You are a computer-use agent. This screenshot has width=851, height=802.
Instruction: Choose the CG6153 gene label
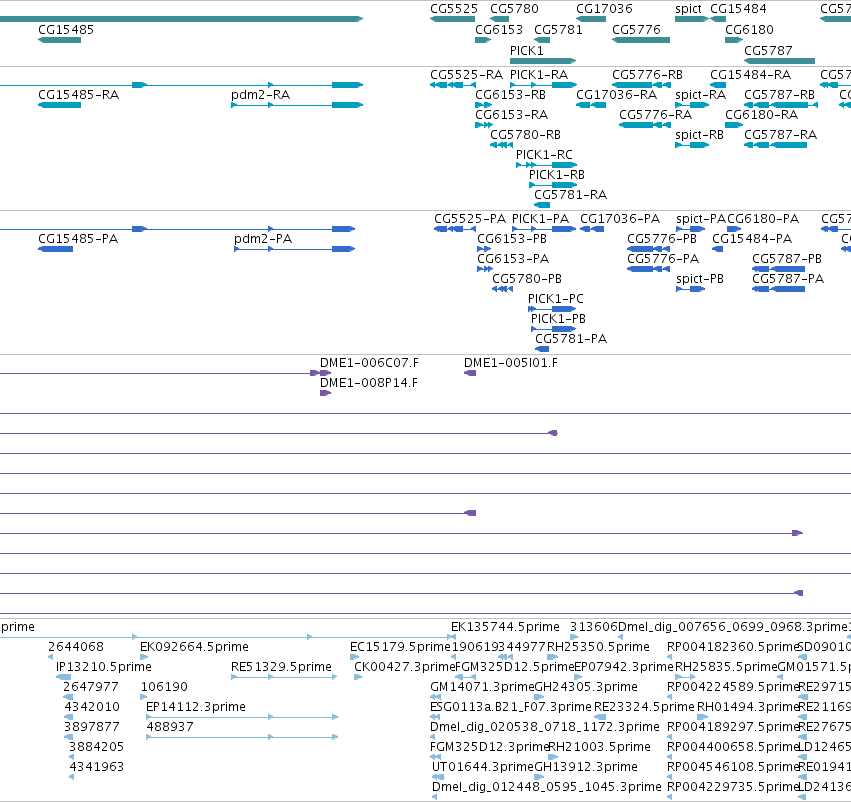click(499, 29)
